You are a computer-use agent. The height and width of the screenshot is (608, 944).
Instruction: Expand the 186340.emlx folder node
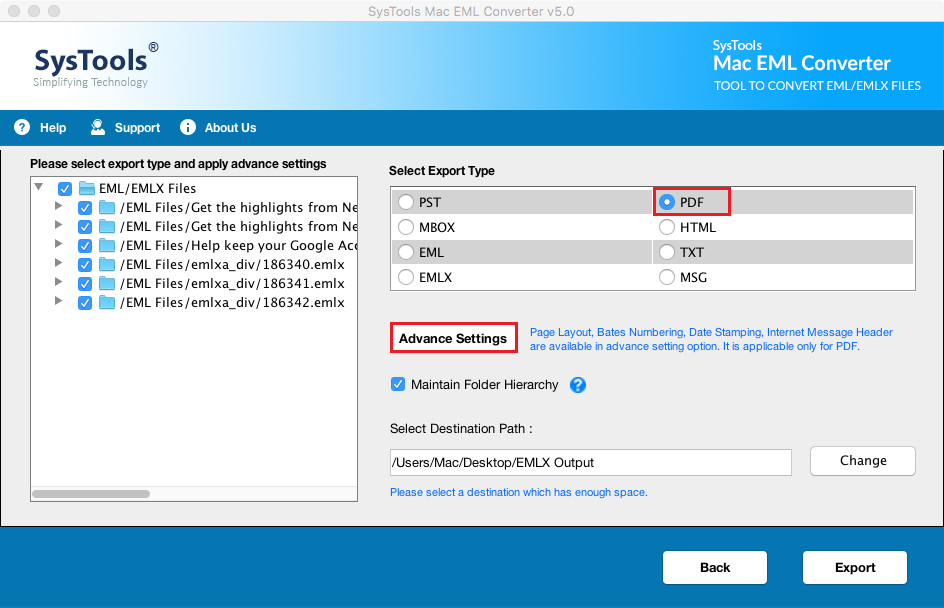pyautogui.click(x=58, y=262)
